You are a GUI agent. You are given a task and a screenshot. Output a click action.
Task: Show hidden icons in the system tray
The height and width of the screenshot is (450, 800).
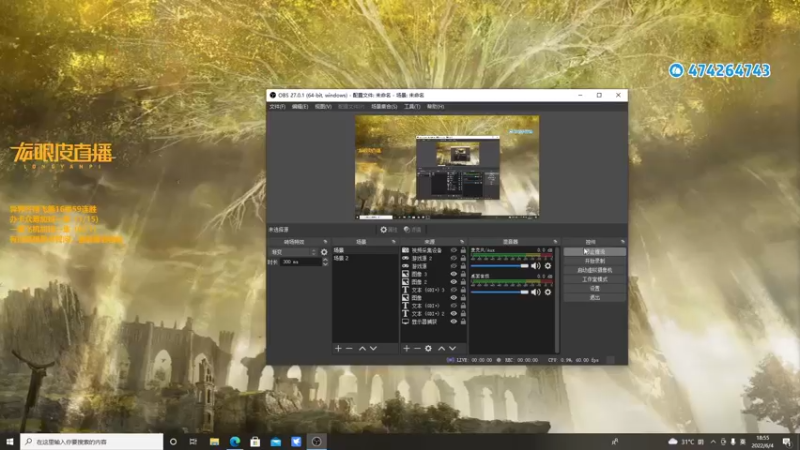(x=713, y=441)
